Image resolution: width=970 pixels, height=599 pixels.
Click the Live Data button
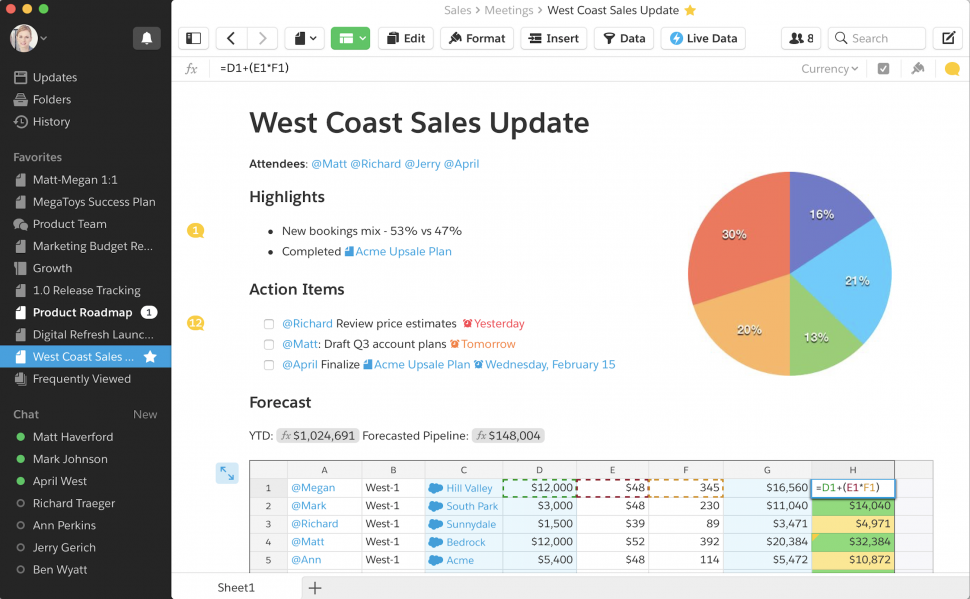click(702, 39)
